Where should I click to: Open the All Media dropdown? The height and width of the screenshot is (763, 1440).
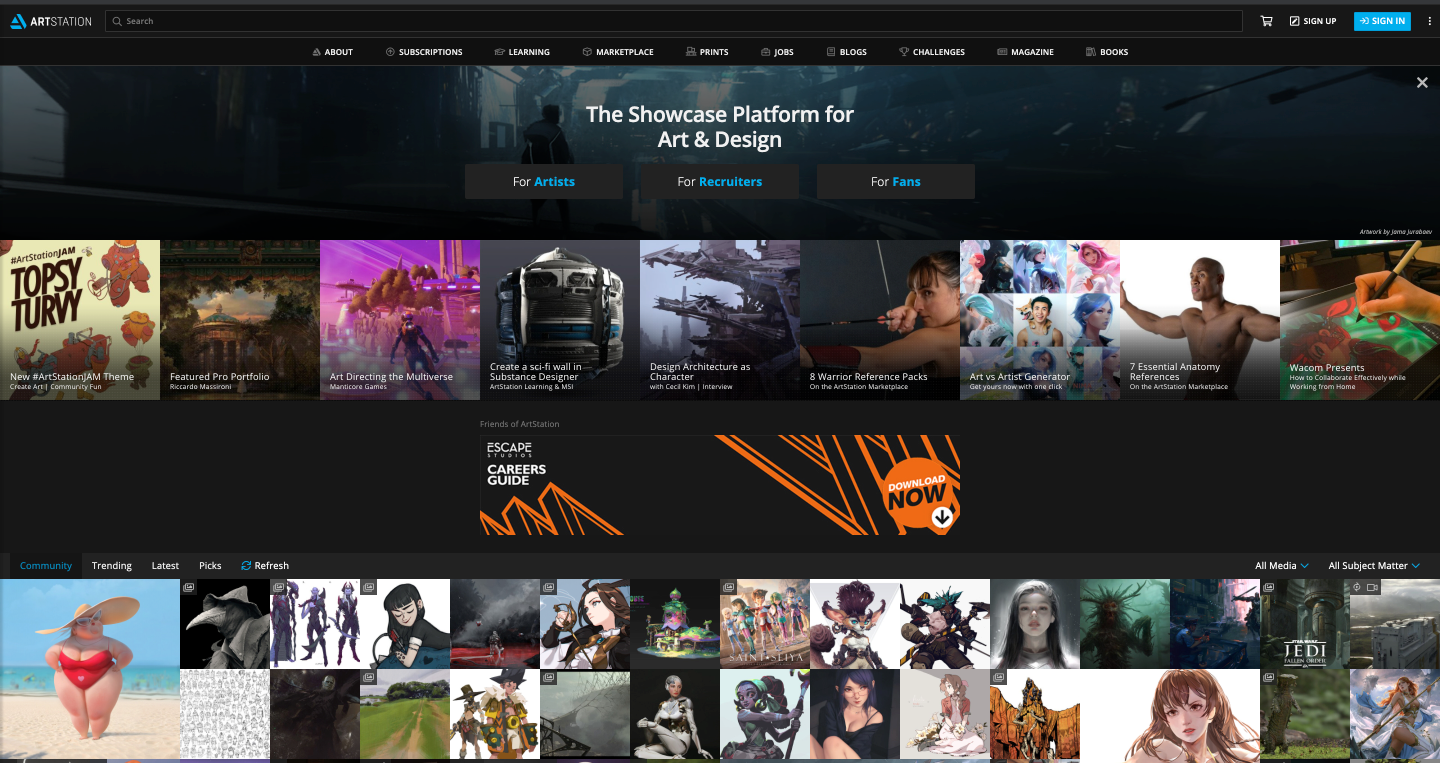pyautogui.click(x=1280, y=565)
